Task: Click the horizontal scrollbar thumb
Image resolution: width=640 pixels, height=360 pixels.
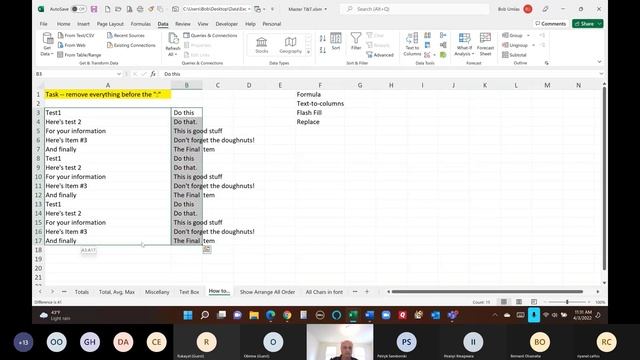Action: [487, 292]
